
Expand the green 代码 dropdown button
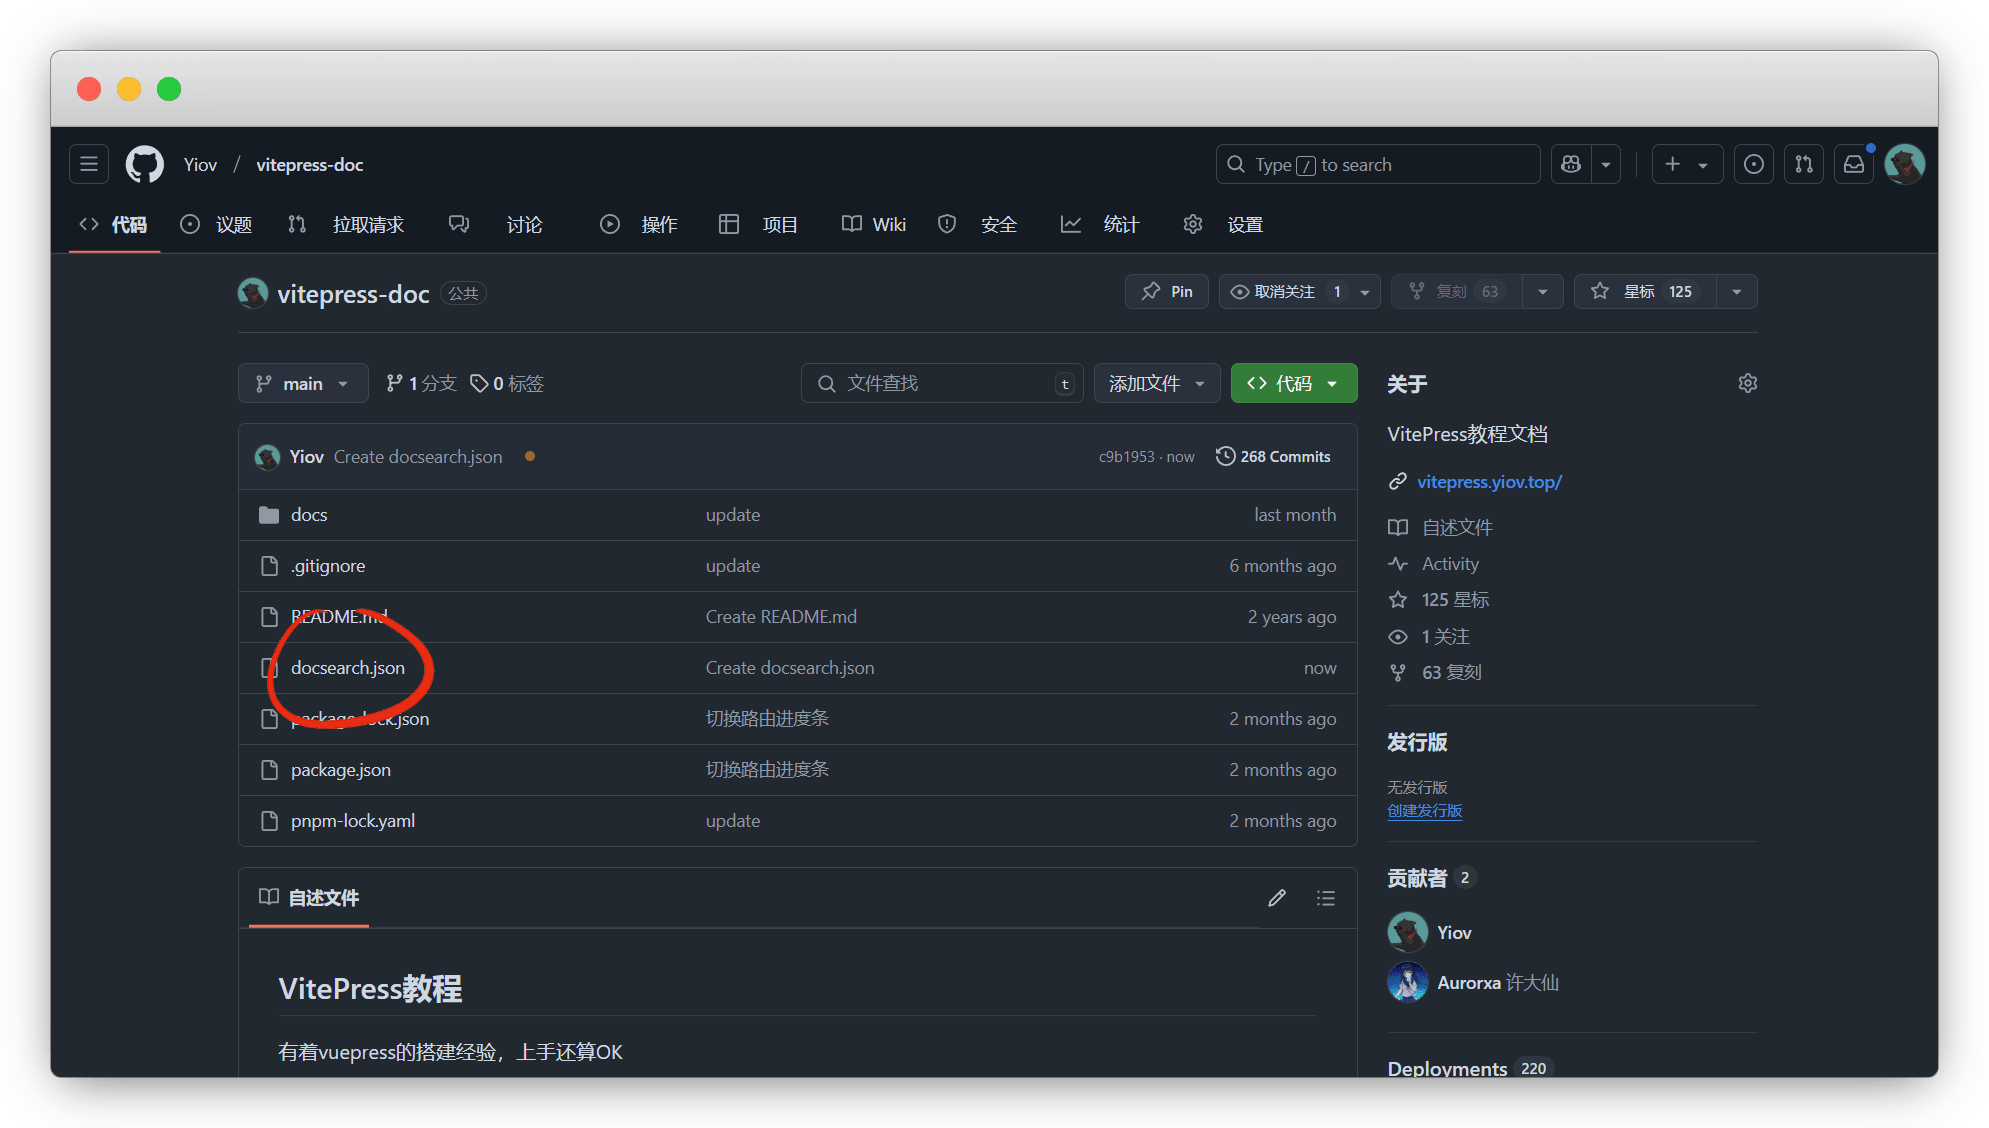pos(1293,383)
